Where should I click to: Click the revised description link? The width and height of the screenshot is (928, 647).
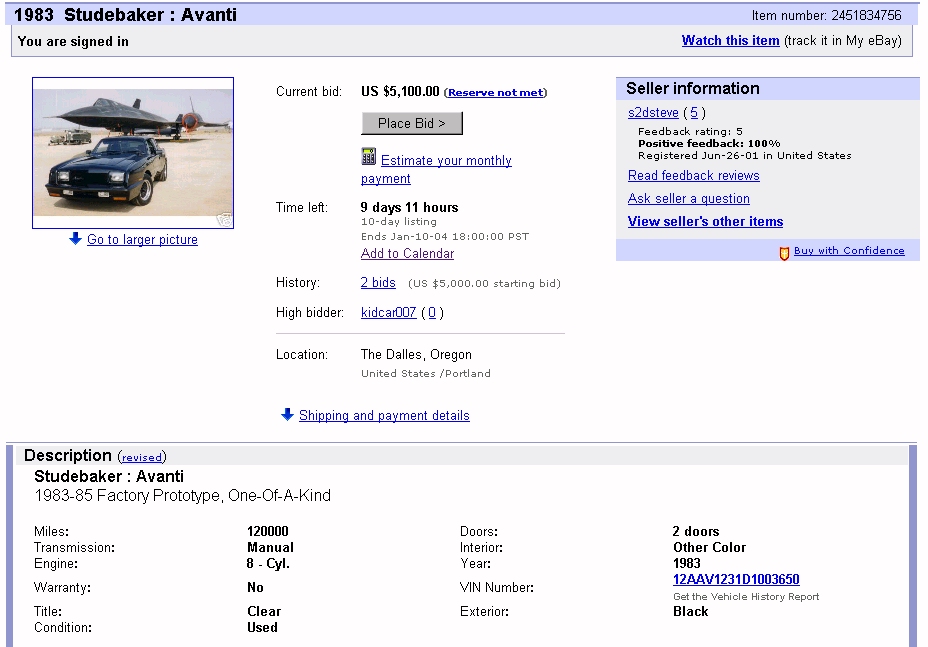click(x=141, y=457)
